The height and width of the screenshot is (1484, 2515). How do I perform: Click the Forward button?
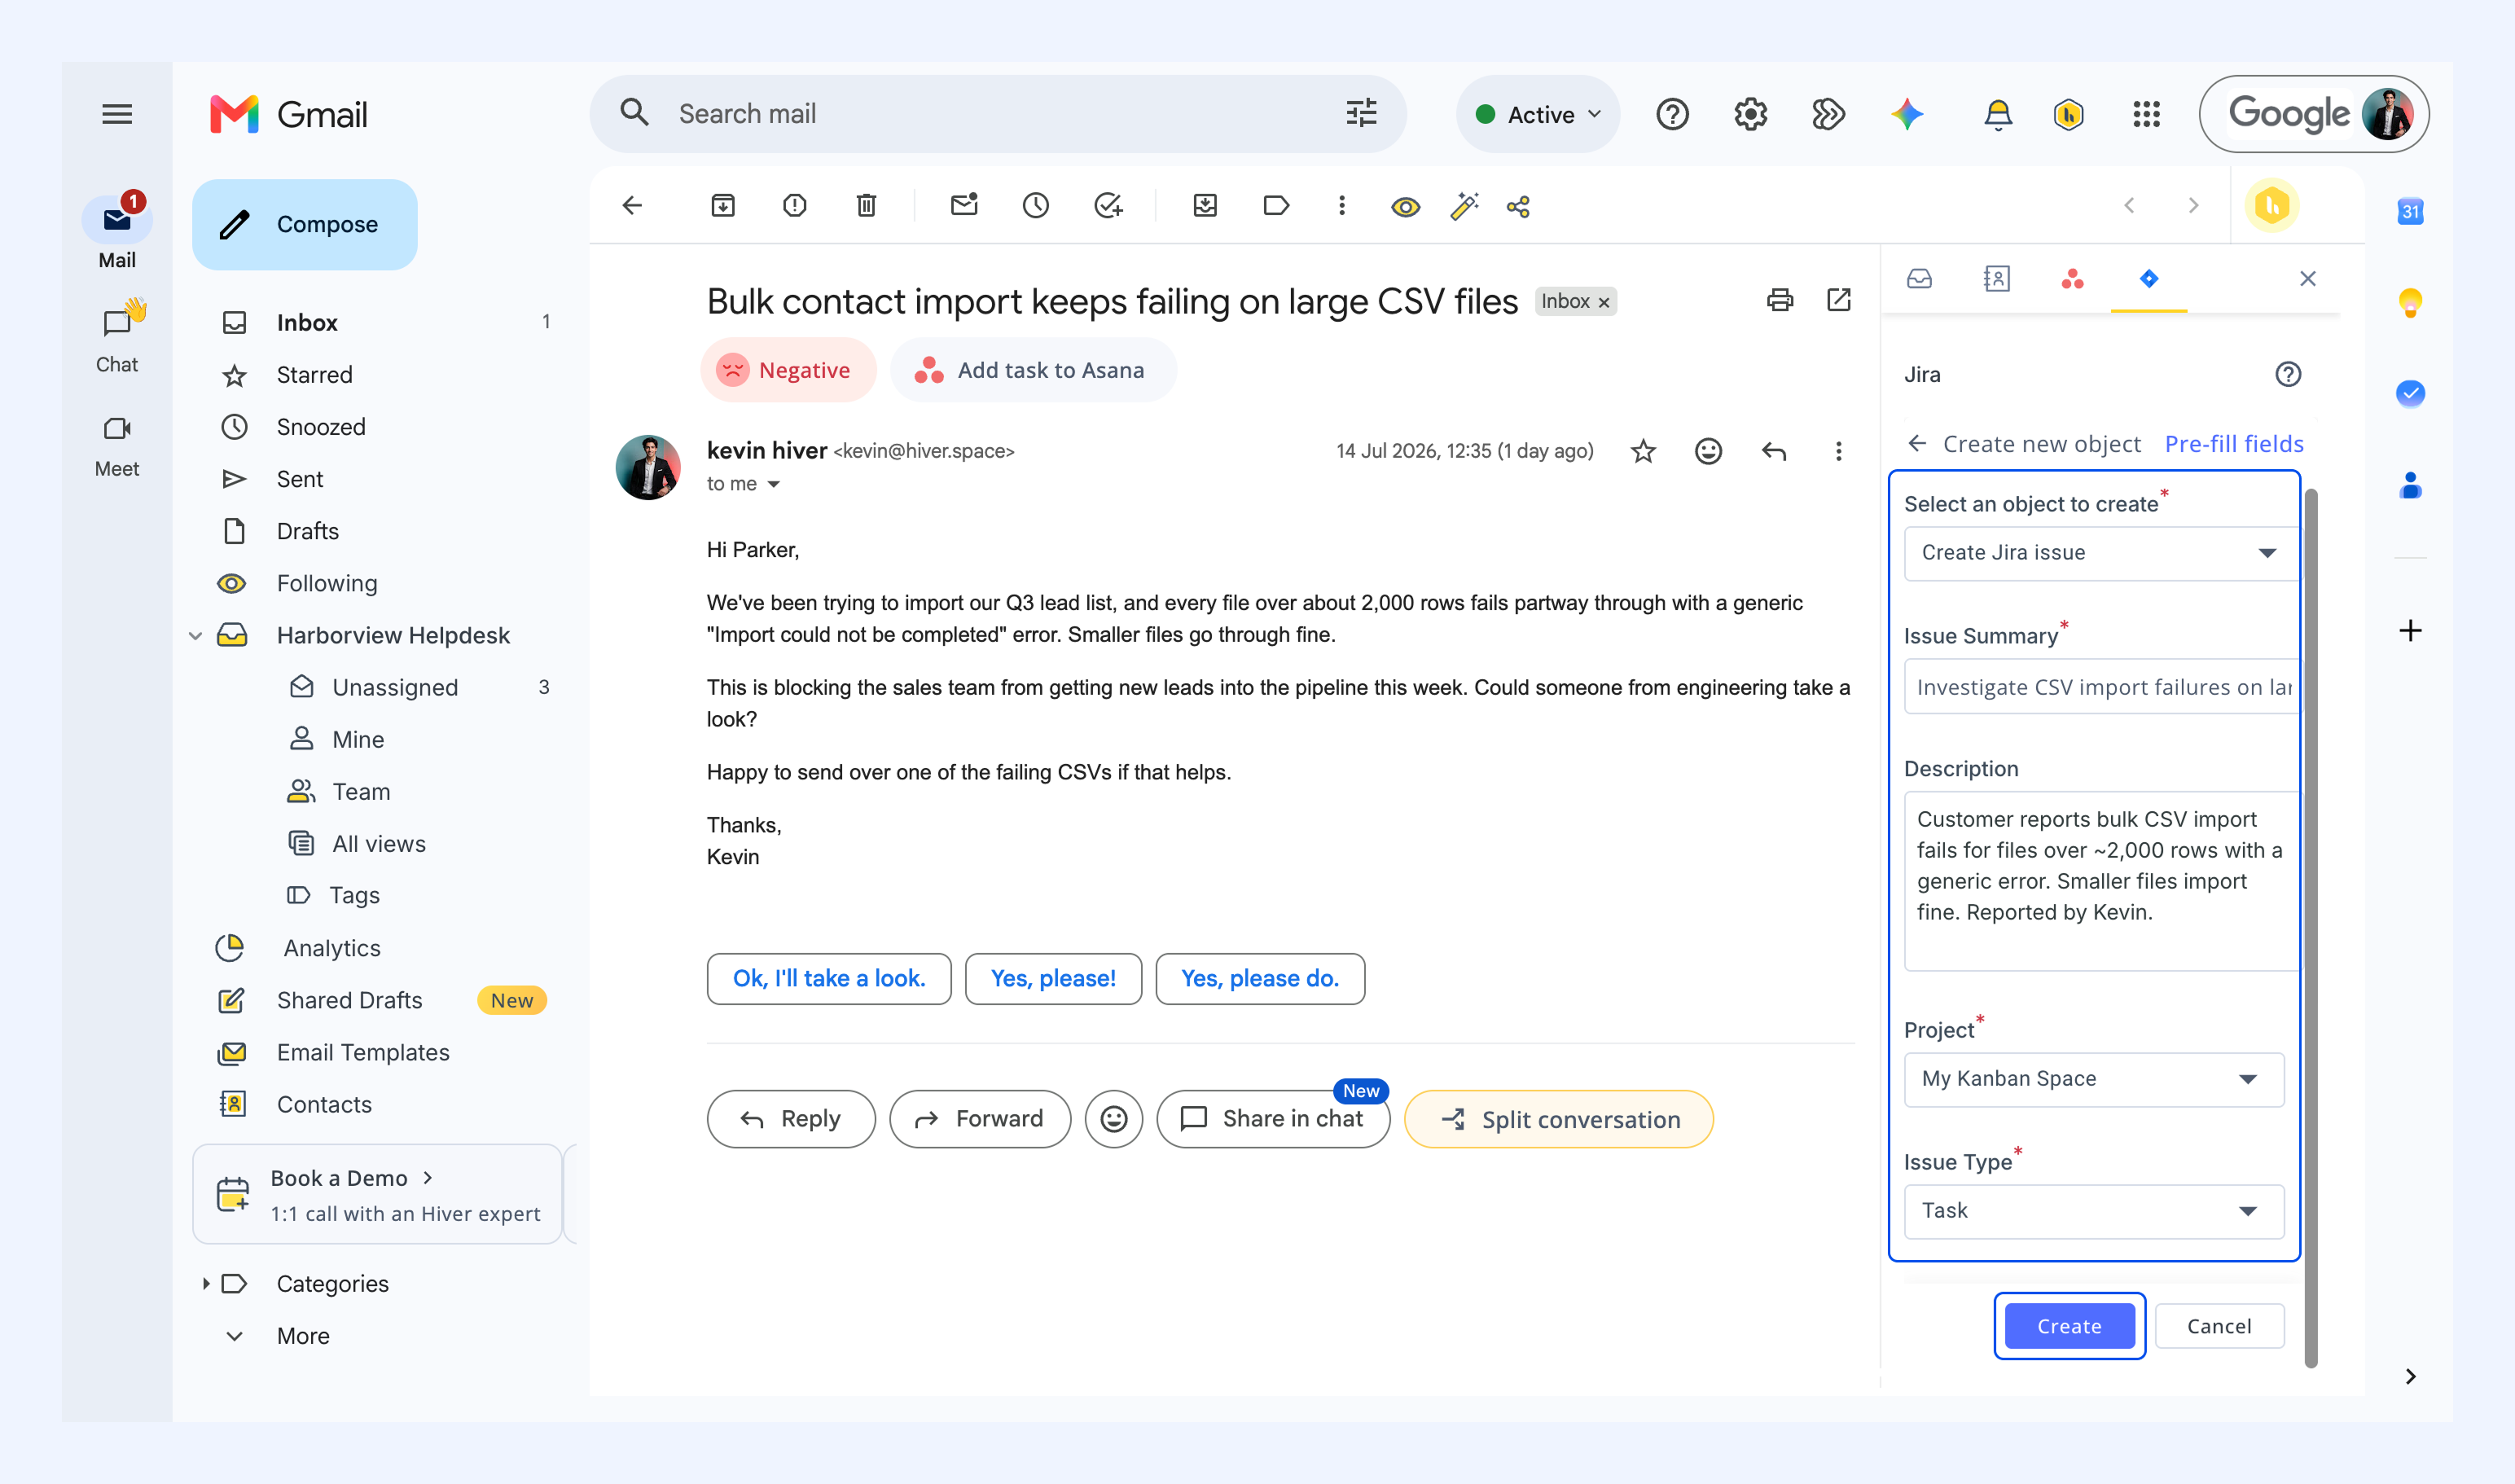point(980,1119)
